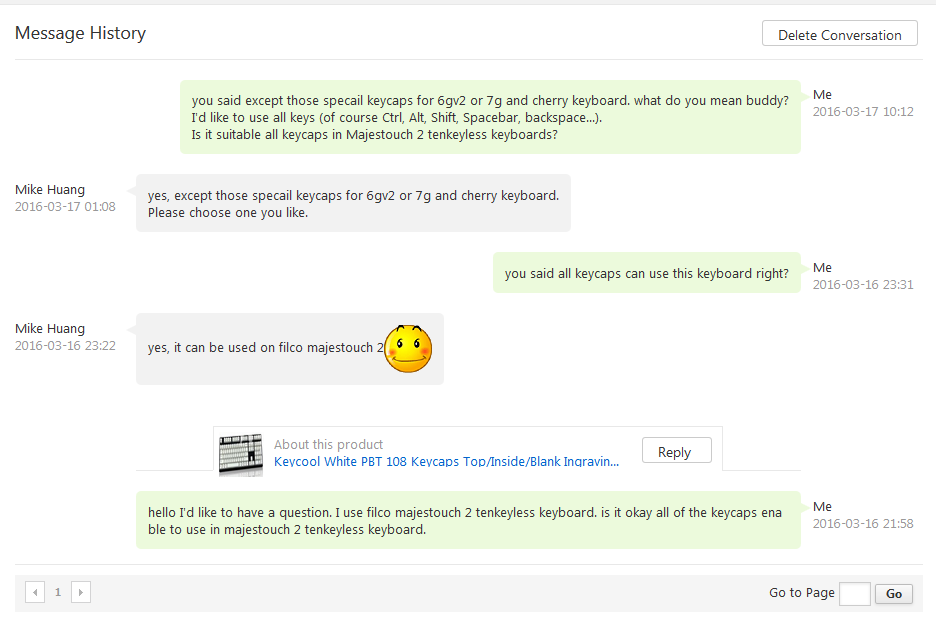Click the timestamp 2016-03-17 01:08

65,207
